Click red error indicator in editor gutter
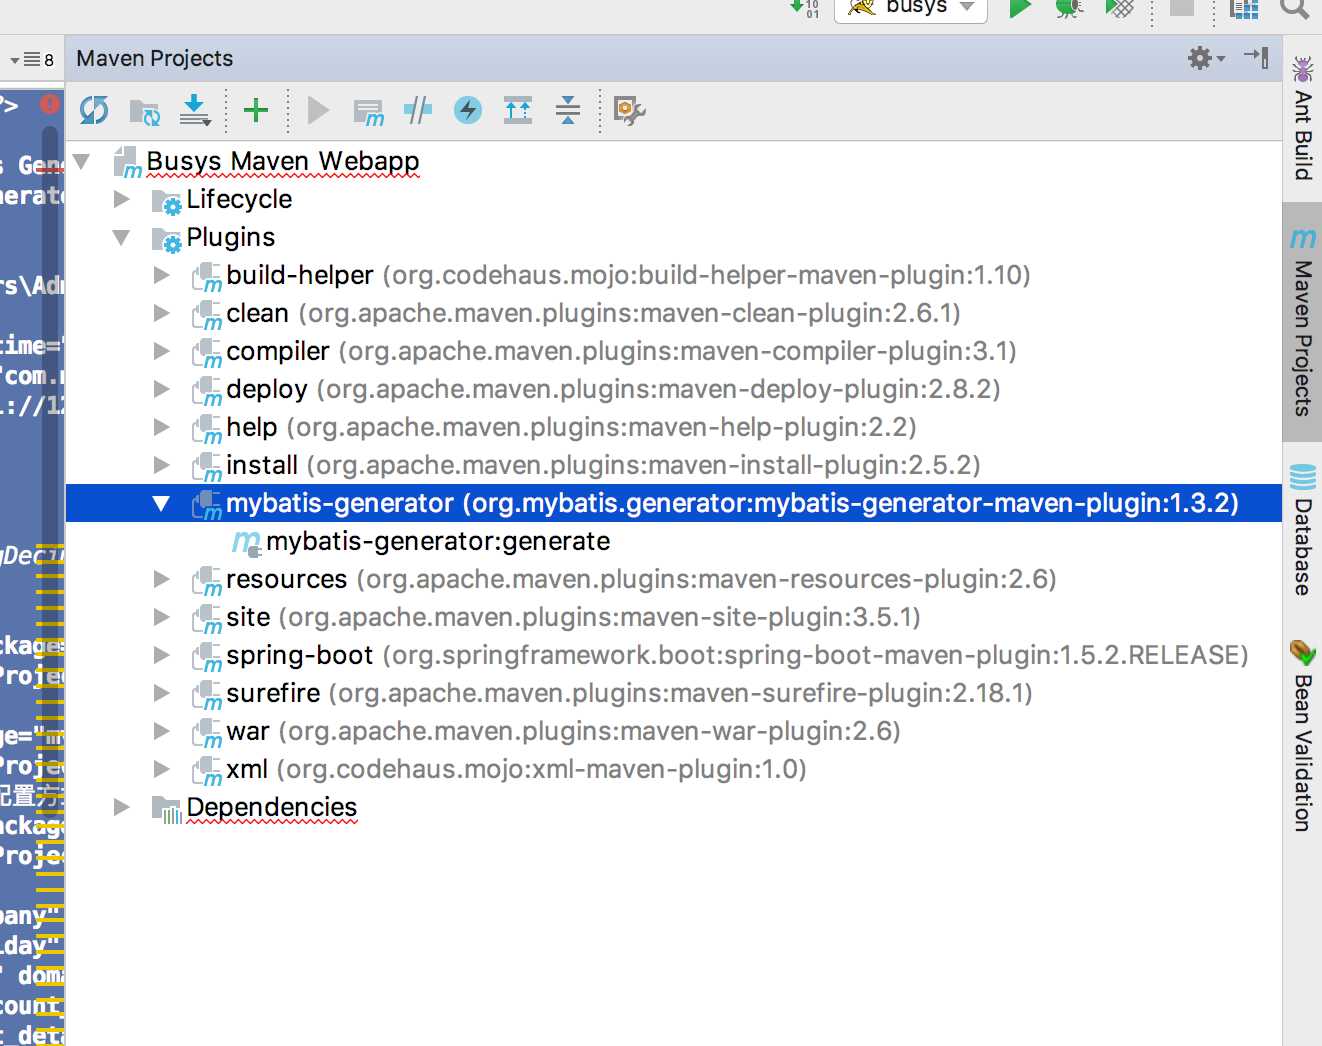Screen dimensions: 1322x1046 click(x=50, y=104)
